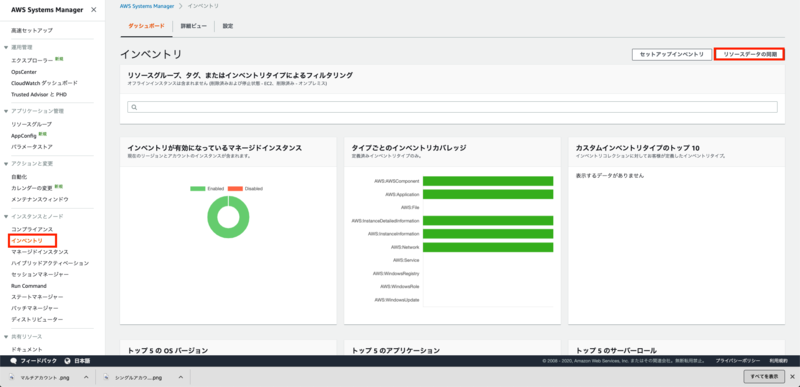The height and width of the screenshot is (387, 800).
Task: Close the AWS Systems Manager sidebar
Action: 93,10
